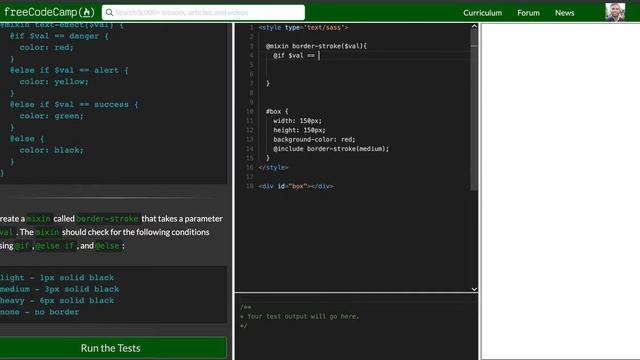Click the 'border-stroke' inline code in instructions
640x360 pixels.
tap(107, 219)
